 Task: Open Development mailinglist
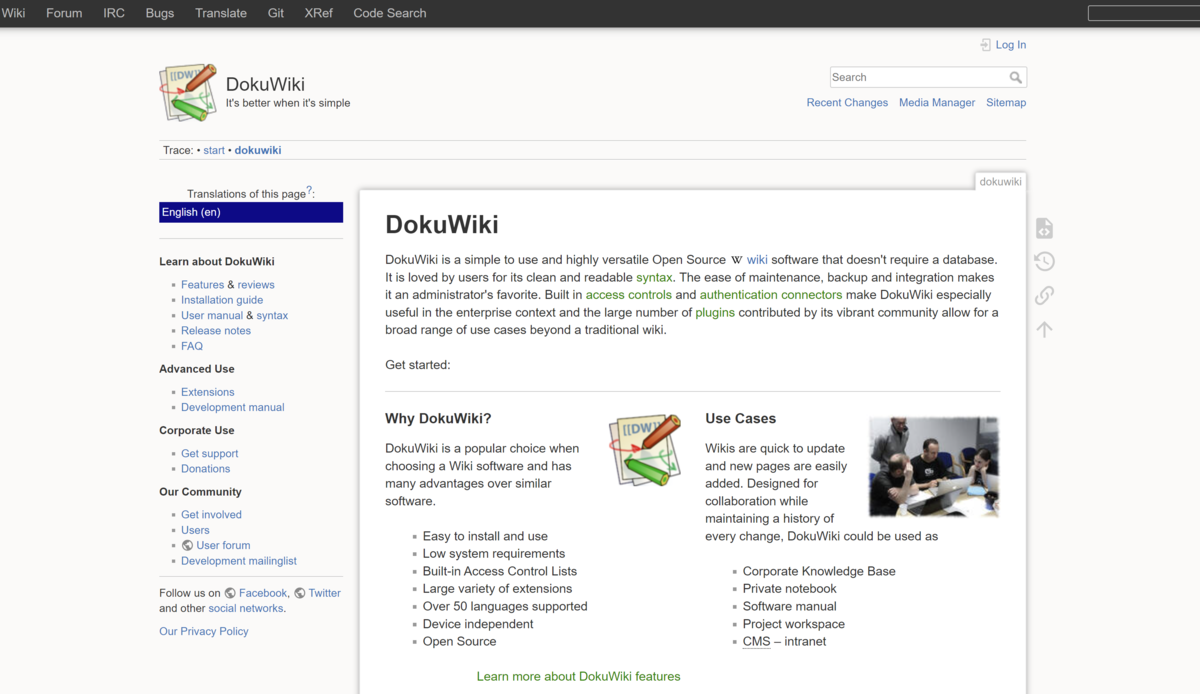(x=239, y=561)
